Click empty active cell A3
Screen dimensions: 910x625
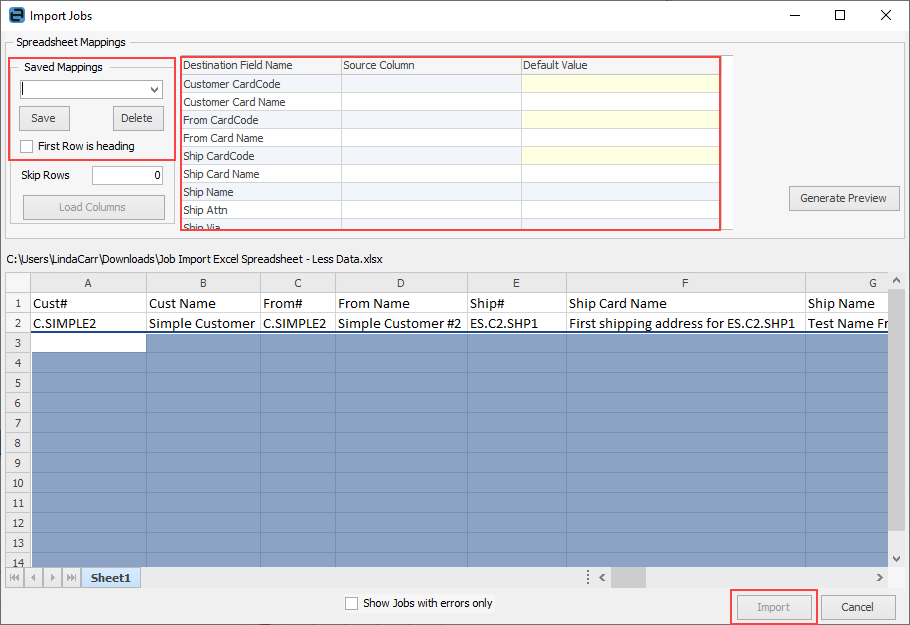(88, 343)
